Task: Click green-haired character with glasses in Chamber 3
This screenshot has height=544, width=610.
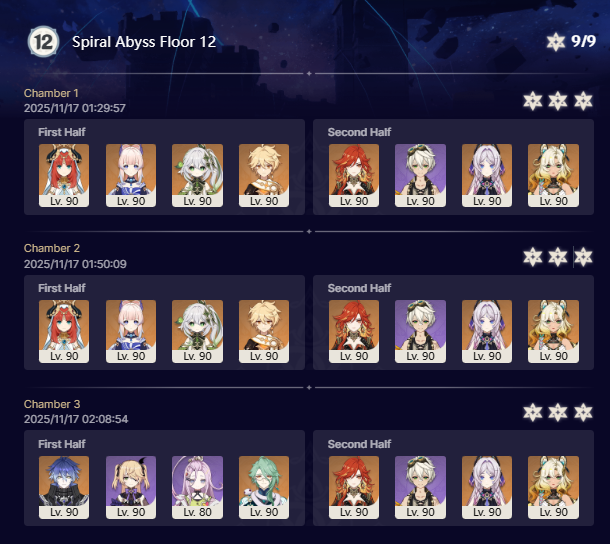Action: (x=264, y=487)
